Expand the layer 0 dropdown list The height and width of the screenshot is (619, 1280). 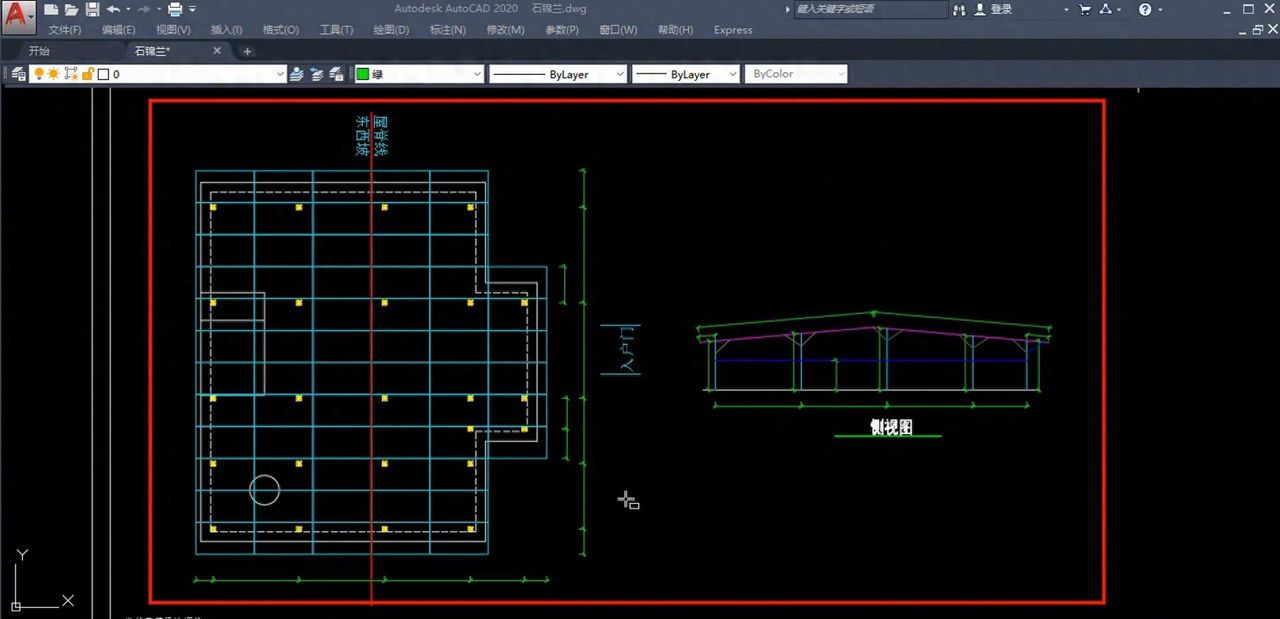[280, 74]
